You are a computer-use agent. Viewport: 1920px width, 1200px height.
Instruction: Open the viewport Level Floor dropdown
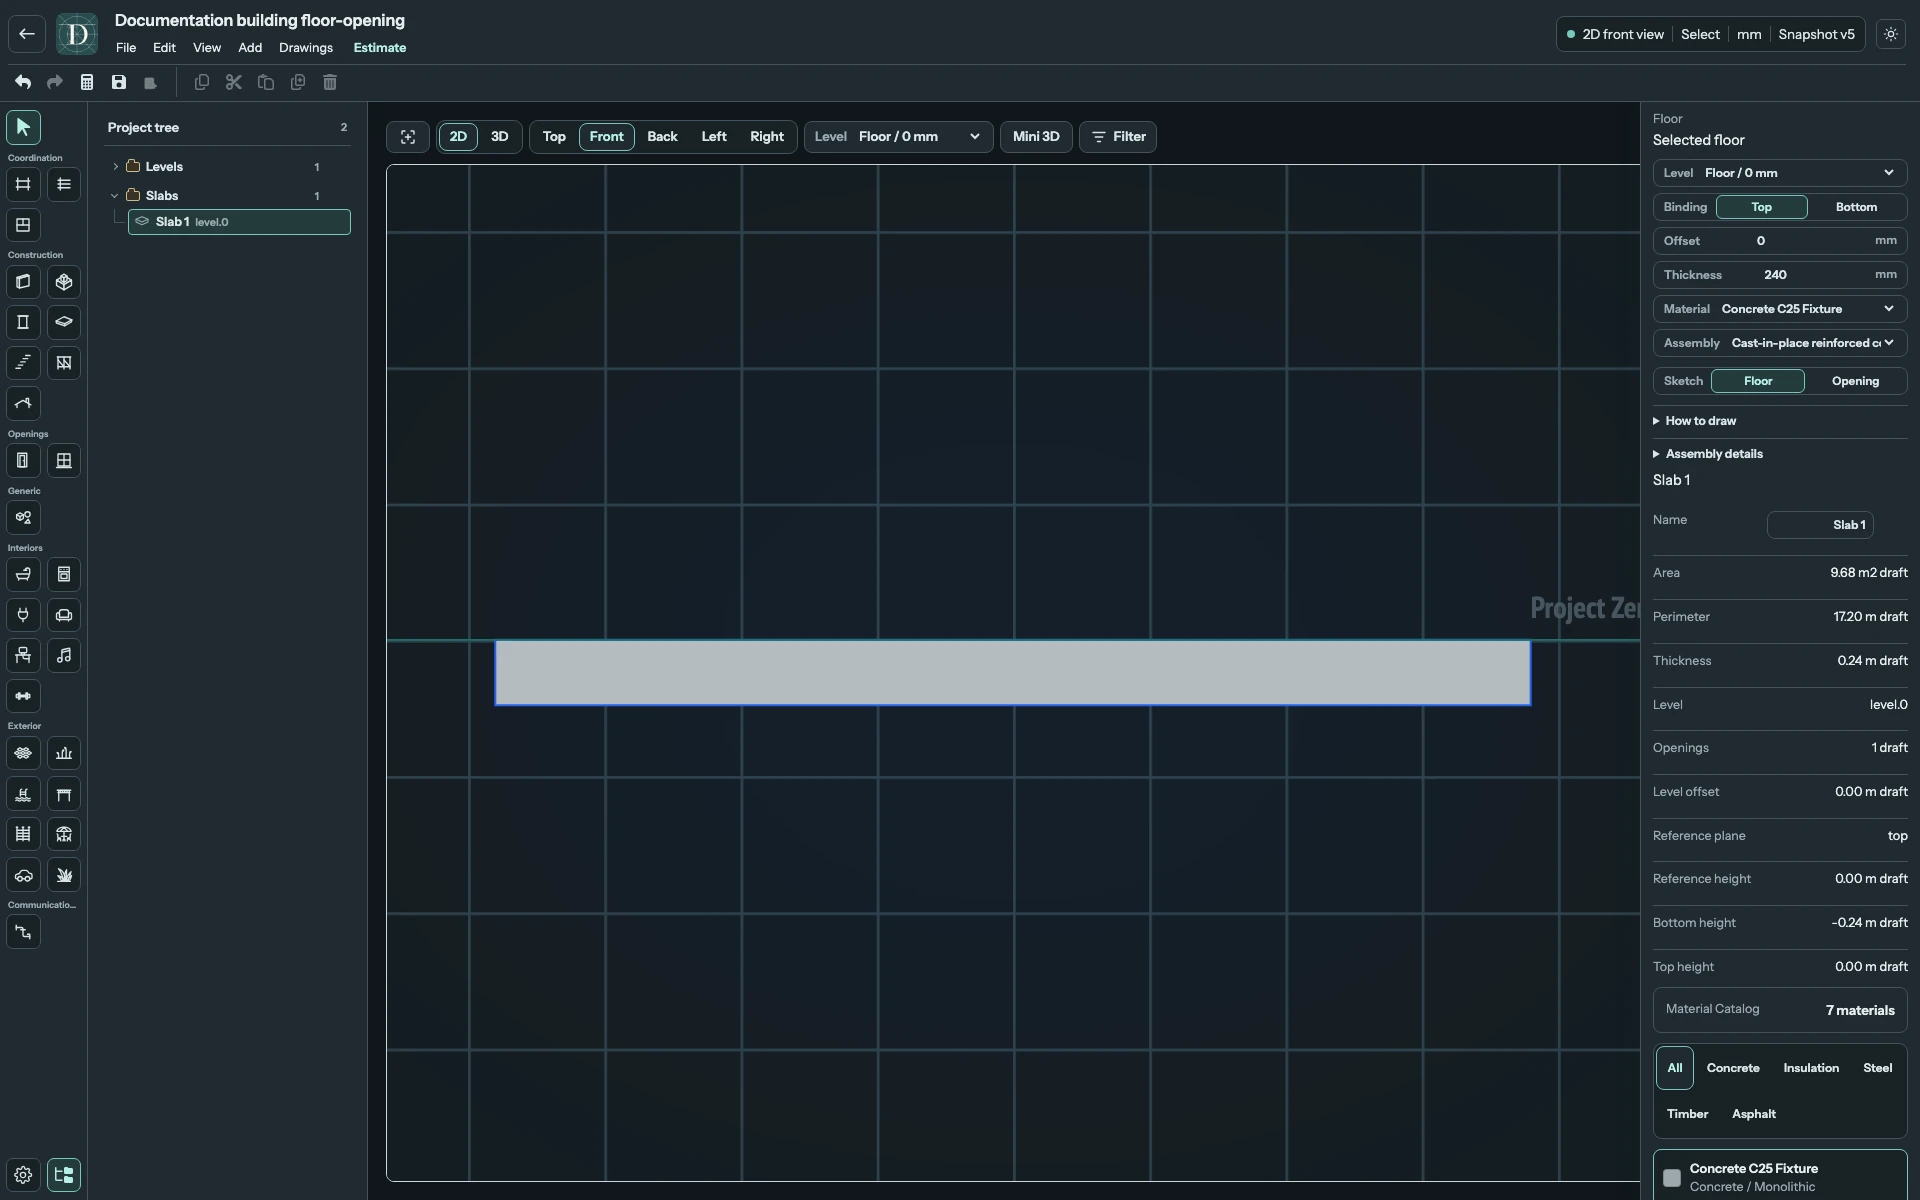(898, 137)
